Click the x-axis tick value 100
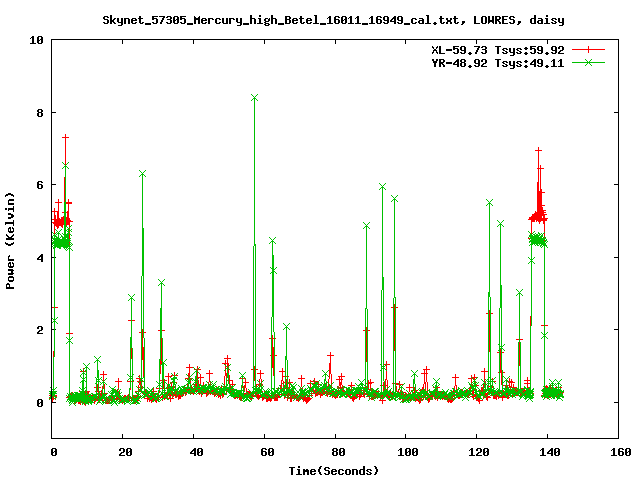 [408, 452]
